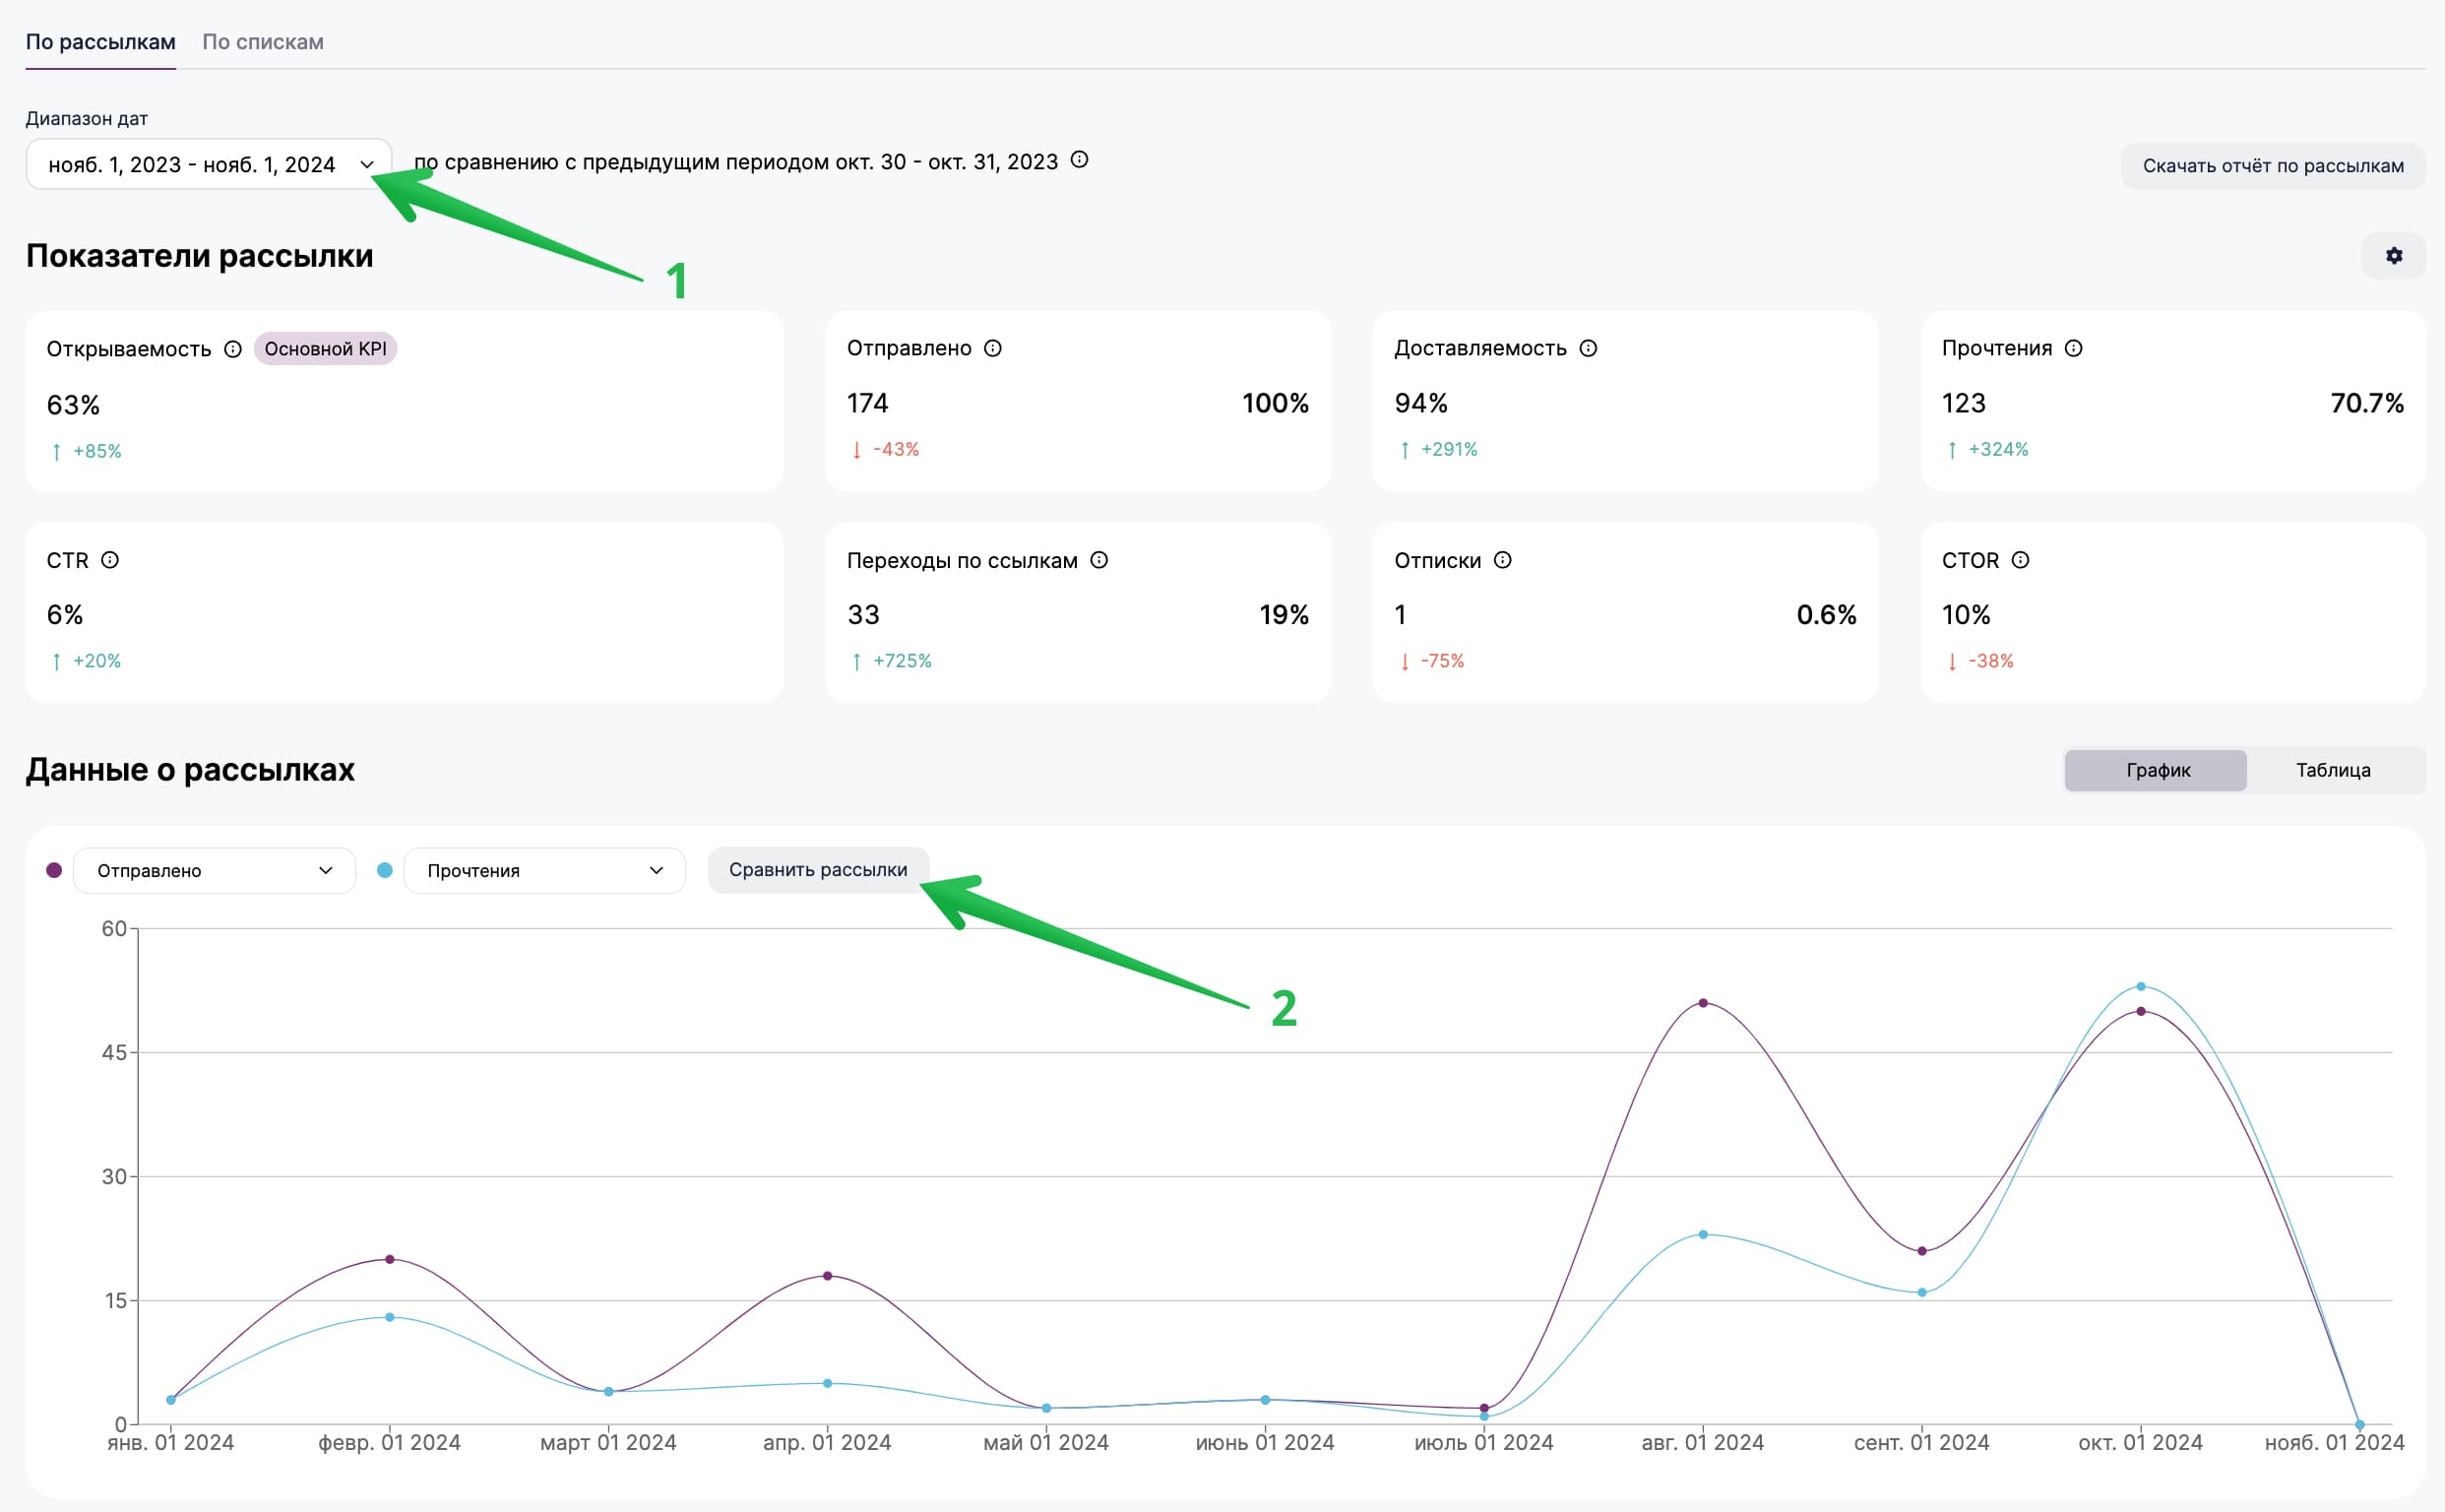The image size is (2445, 1512).
Task: Click purple data point at апр. 01 2024
Action: 827,1276
